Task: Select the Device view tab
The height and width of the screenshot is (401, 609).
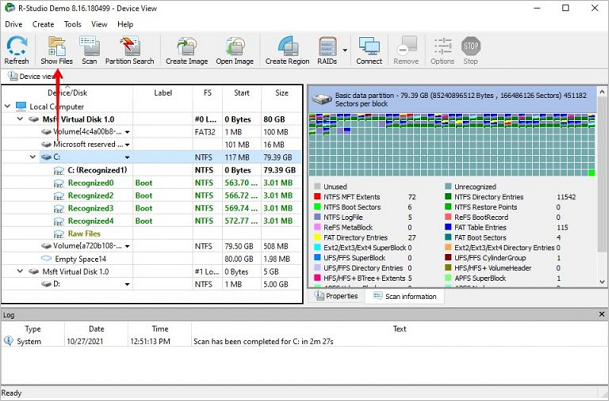Action: pyautogui.click(x=31, y=76)
